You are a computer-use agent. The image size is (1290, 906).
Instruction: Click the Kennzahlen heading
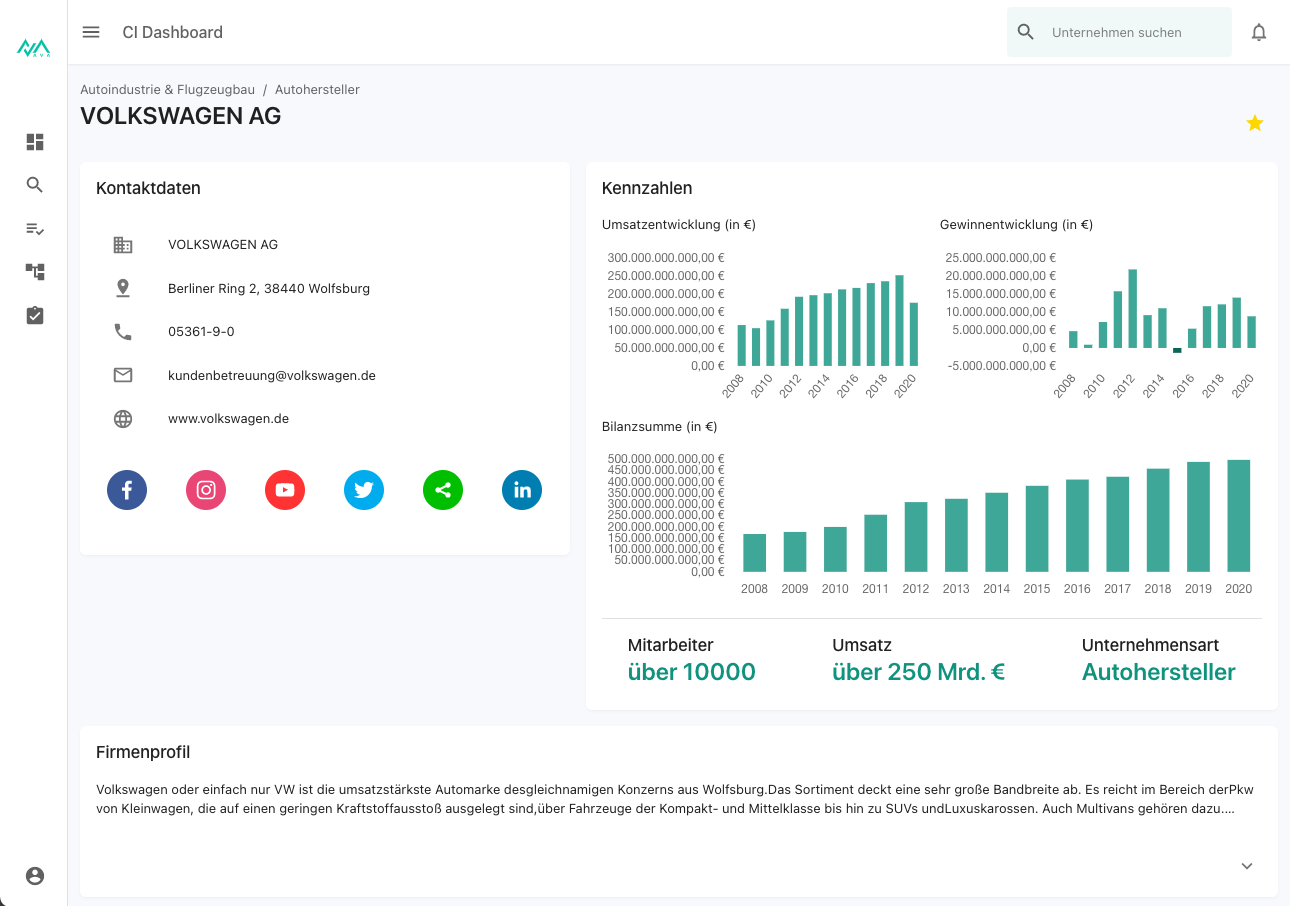[x=647, y=188]
